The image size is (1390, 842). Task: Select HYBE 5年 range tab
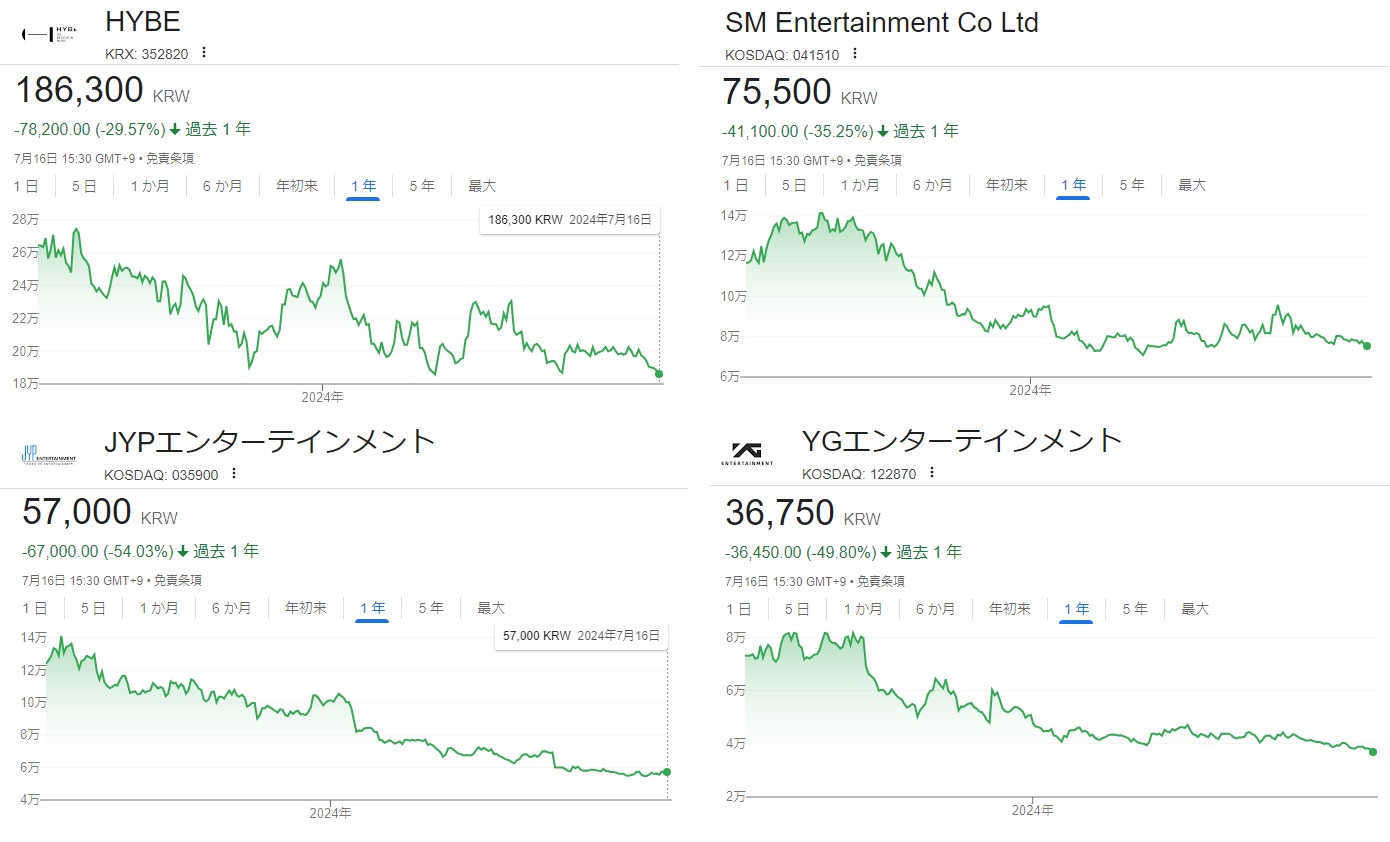pyautogui.click(x=421, y=186)
